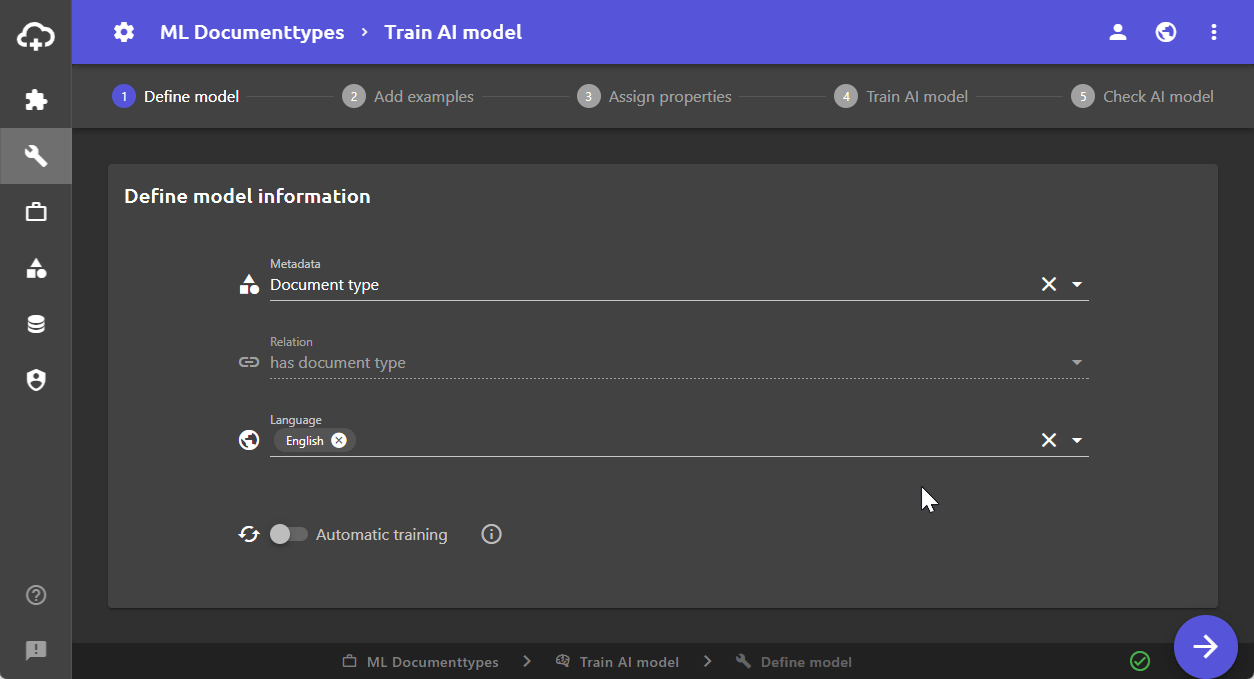Image resolution: width=1254 pixels, height=679 pixels.
Task: Go to step 5 Check AI model
Action: [x=1143, y=96]
